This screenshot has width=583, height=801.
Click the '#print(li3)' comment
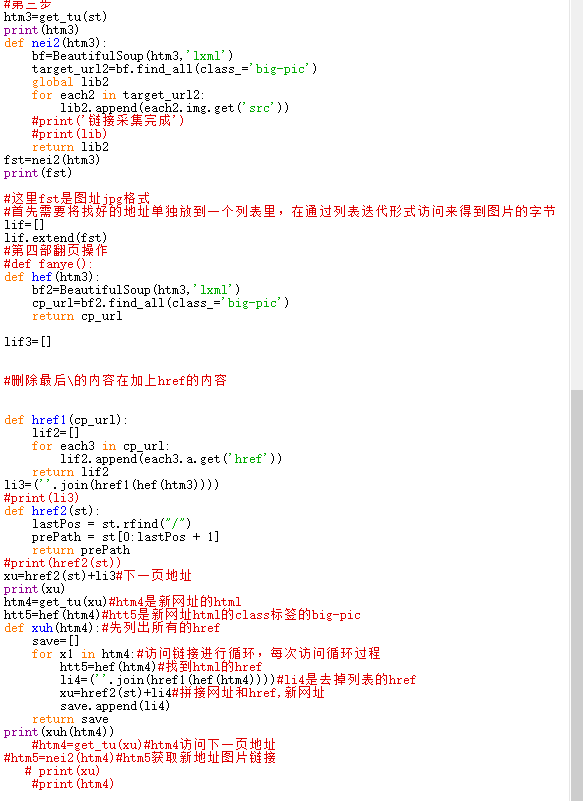pos(41,498)
